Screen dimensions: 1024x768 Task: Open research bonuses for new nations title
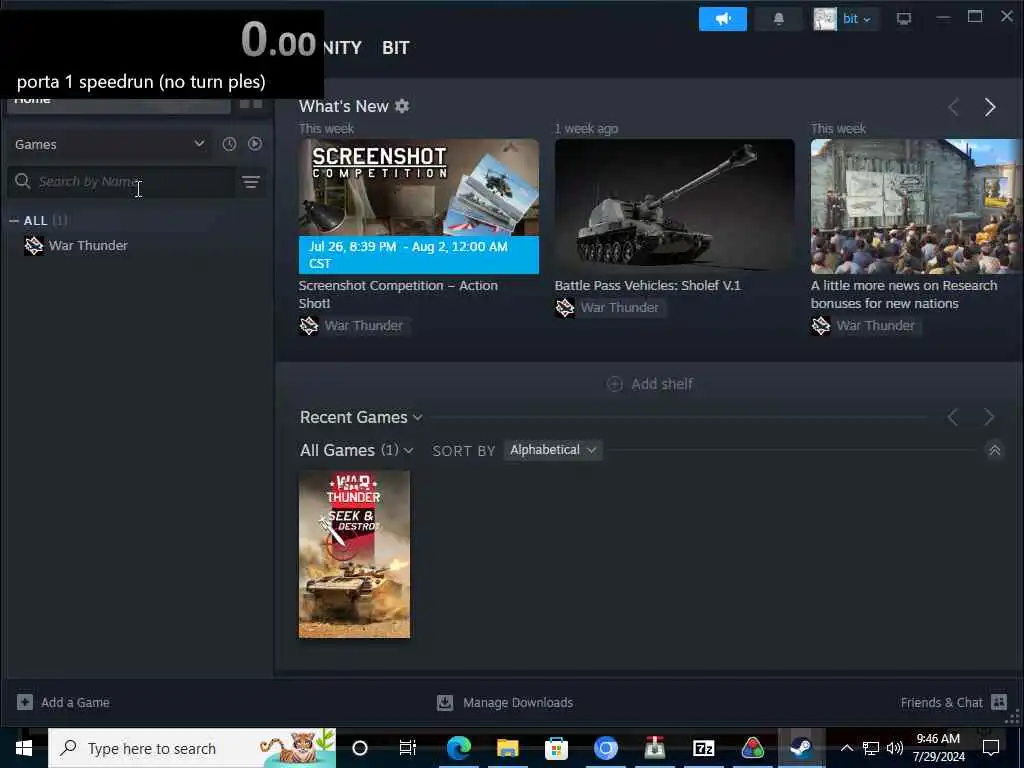tap(904, 295)
